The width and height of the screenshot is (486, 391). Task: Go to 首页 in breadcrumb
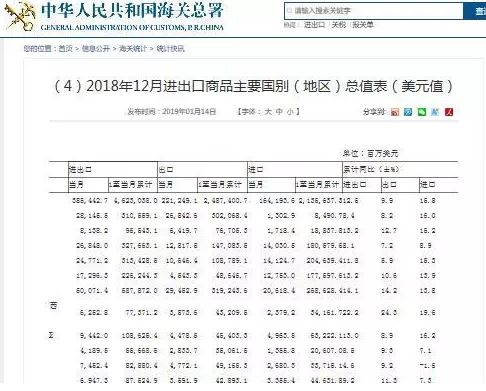[x=65, y=49]
